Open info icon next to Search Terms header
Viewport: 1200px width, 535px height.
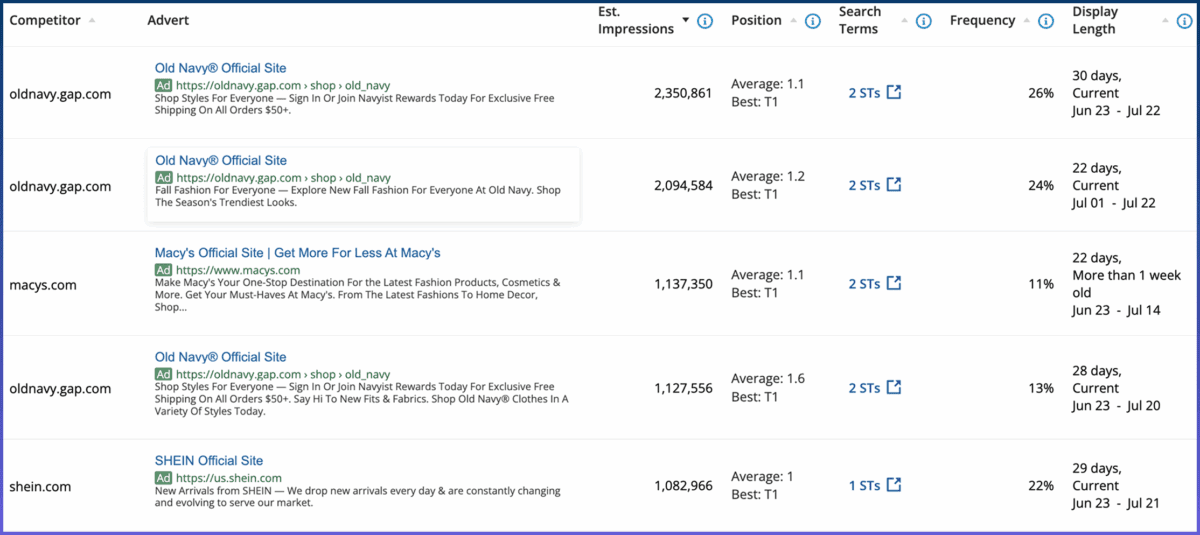(x=924, y=21)
